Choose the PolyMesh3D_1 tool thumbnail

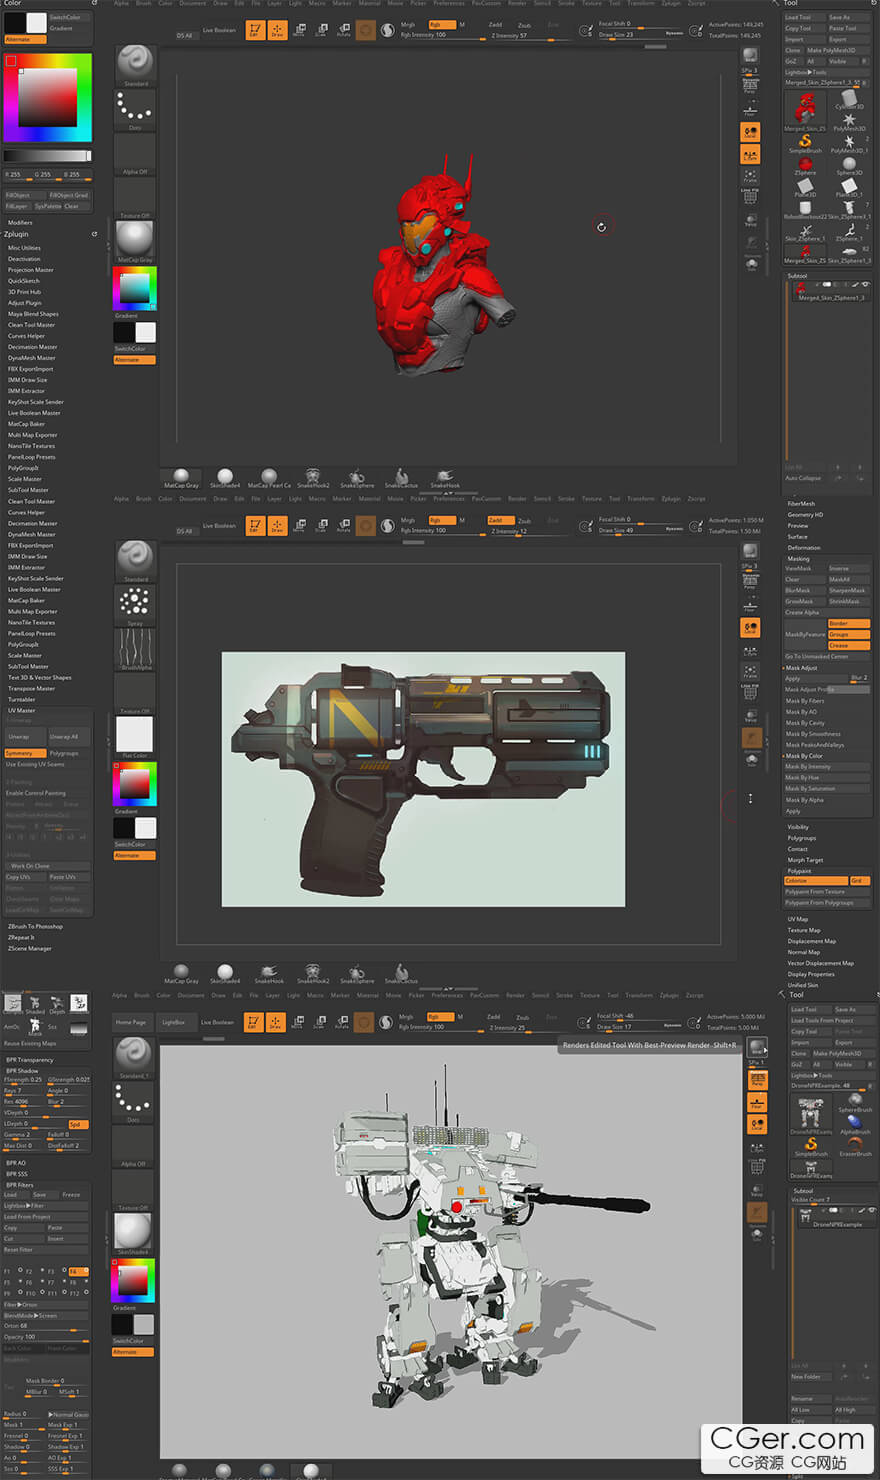coord(849,143)
